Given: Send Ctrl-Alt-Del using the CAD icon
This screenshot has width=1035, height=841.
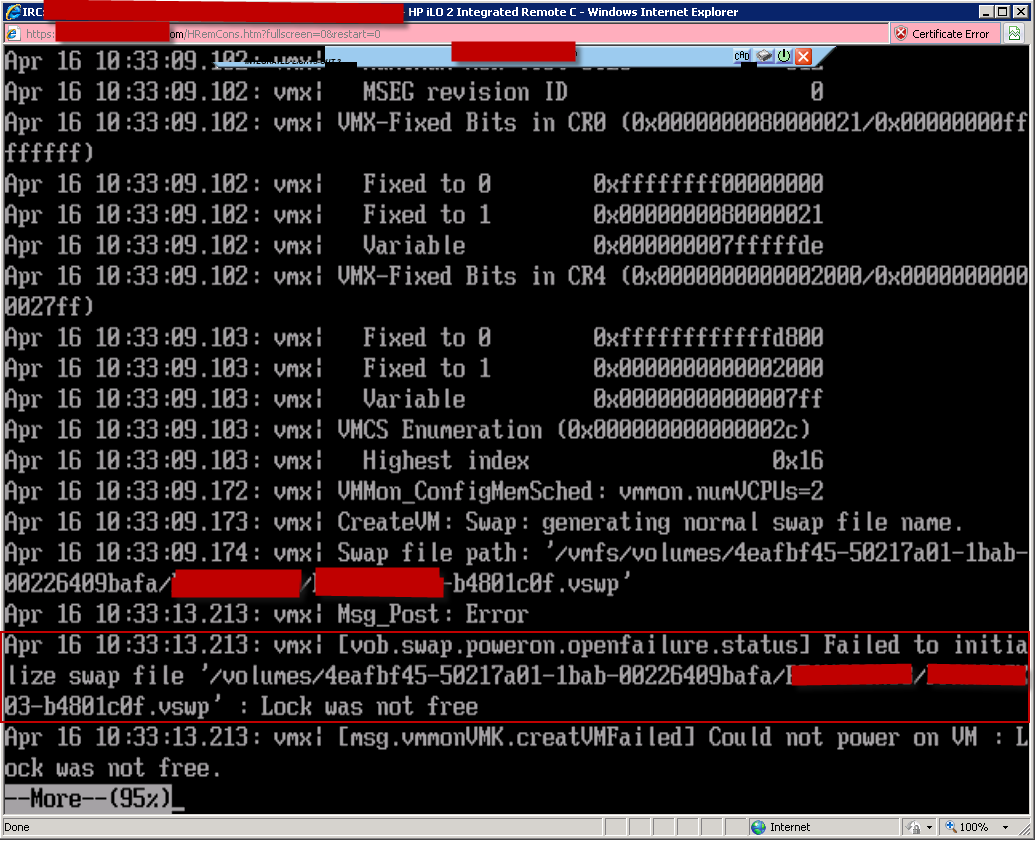Looking at the screenshot, I should tap(742, 57).
